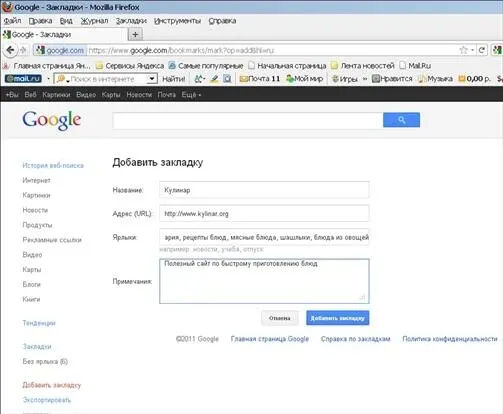Screen dimensions: 503x414
Task: Open Мой мир from Mail.ru toolbar
Action: (305, 79)
